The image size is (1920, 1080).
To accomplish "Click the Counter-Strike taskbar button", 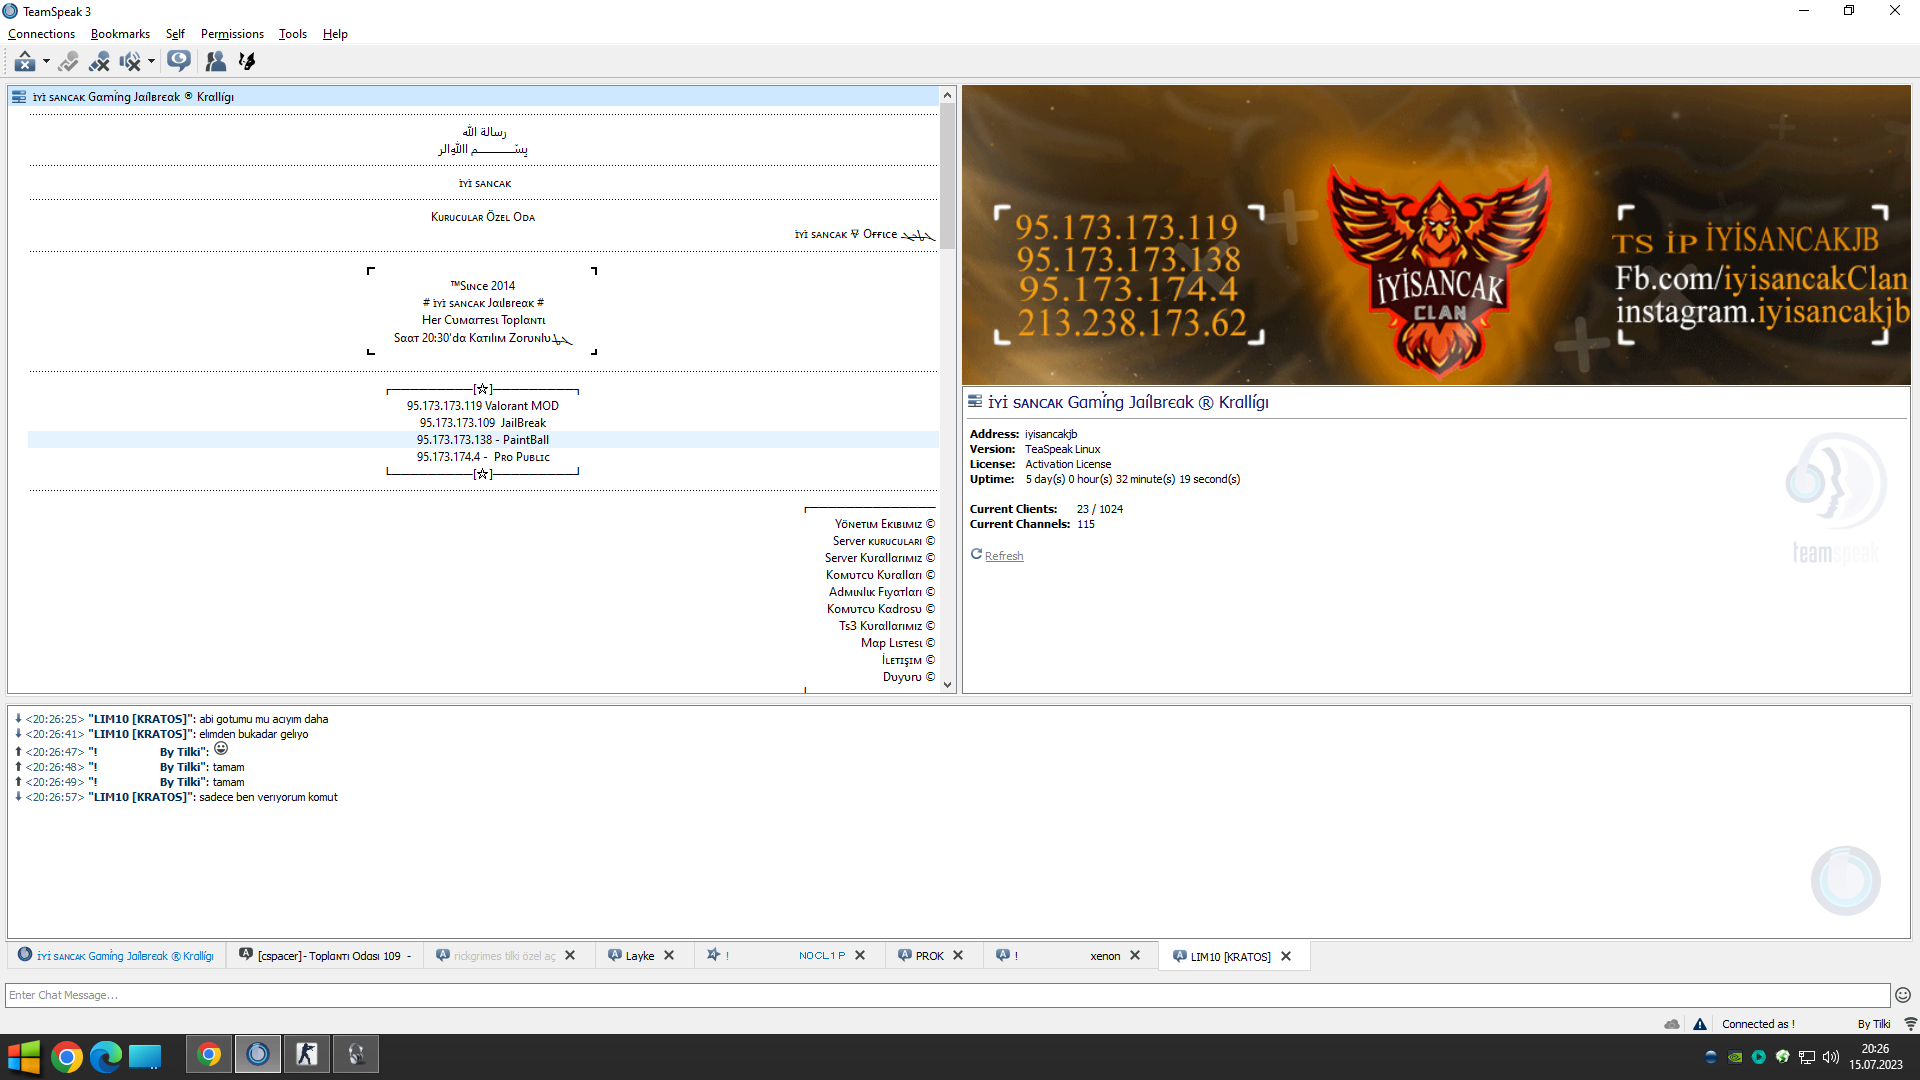I will pos(307,1054).
